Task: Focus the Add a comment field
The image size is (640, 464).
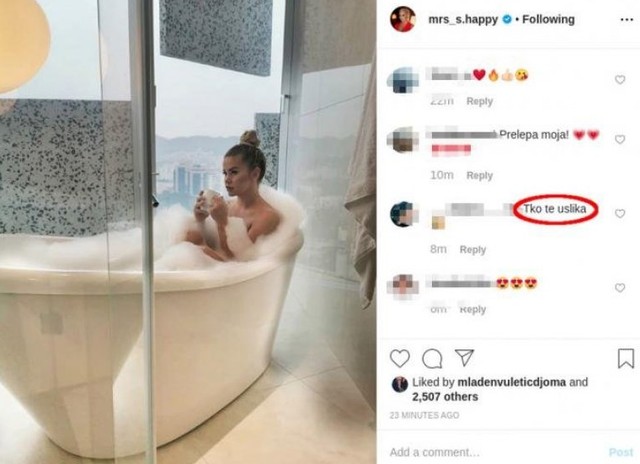Action: click(x=494, y=452)
